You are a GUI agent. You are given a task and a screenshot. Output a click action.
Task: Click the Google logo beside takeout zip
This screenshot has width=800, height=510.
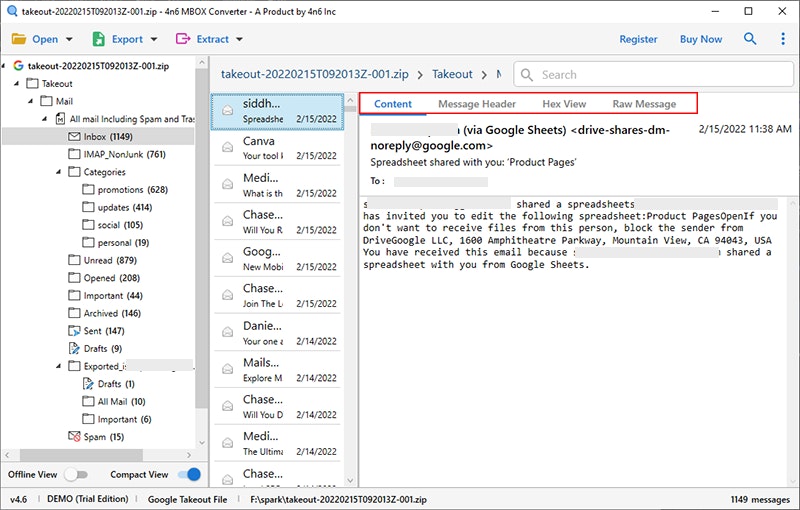(x=18, y=66)
